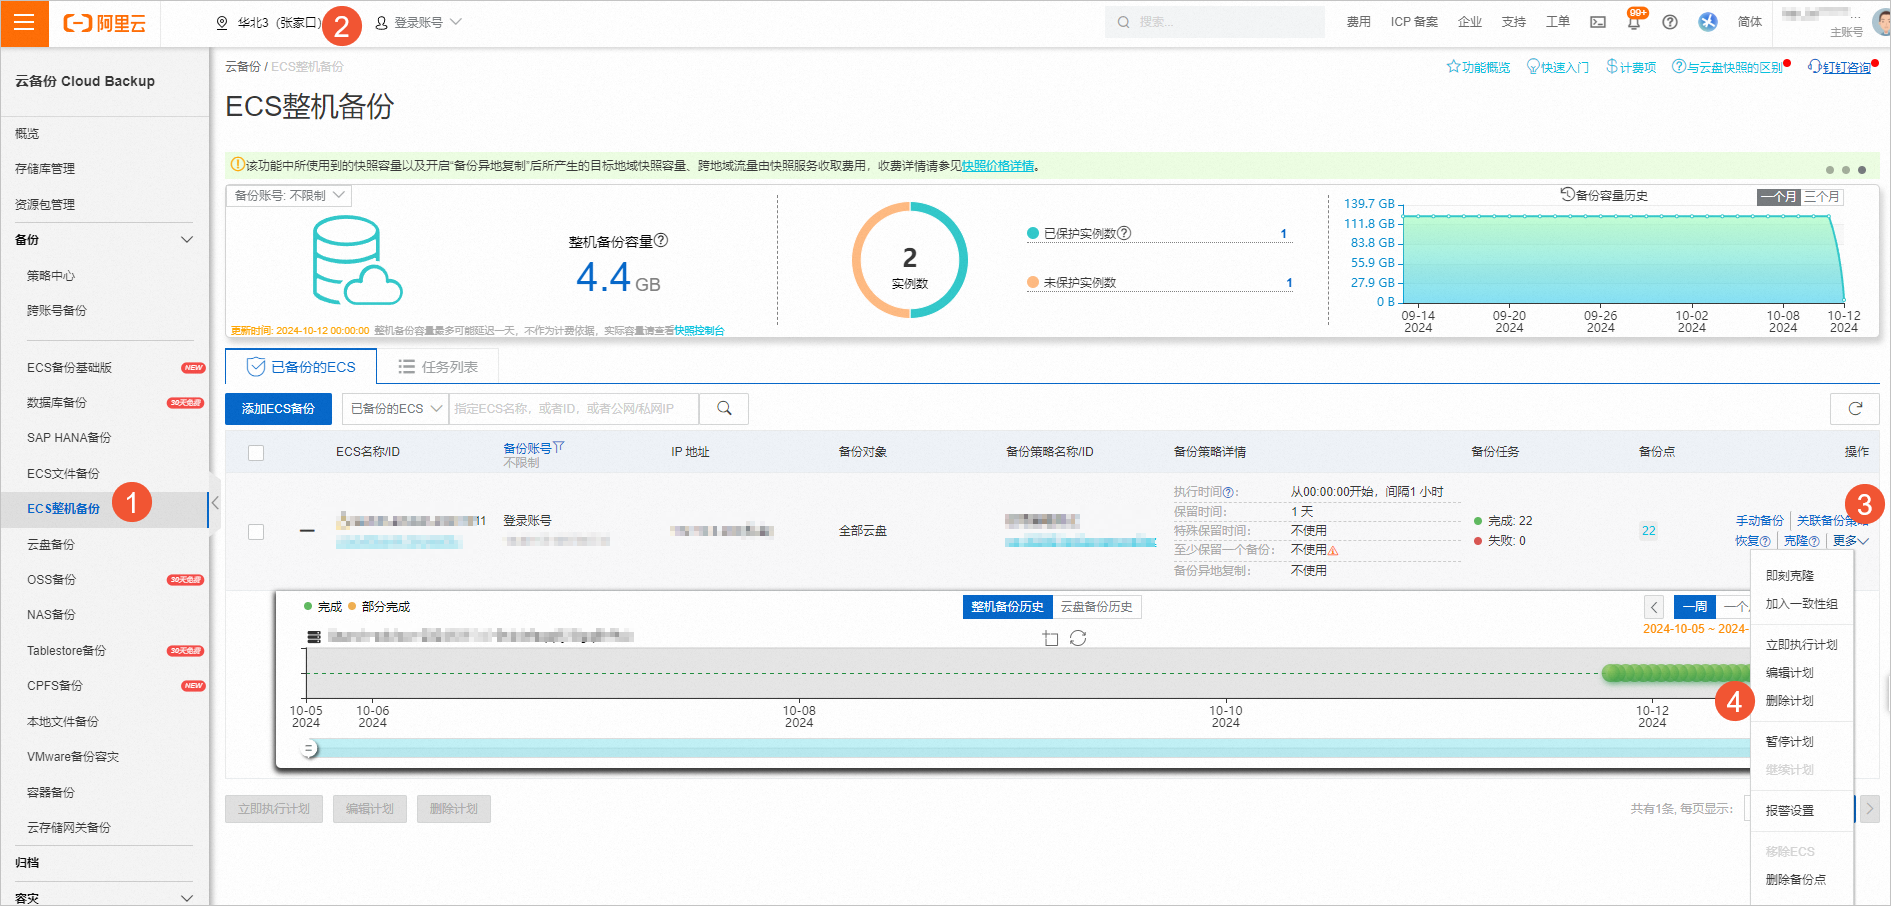The image size is (1891, 906).
Task: Click the crop icon in history panel
Action: coord(1050,638)
